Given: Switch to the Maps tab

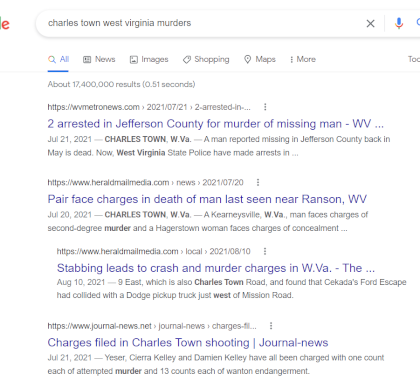Looking at the screenshot, I should [x=260, y=59].
